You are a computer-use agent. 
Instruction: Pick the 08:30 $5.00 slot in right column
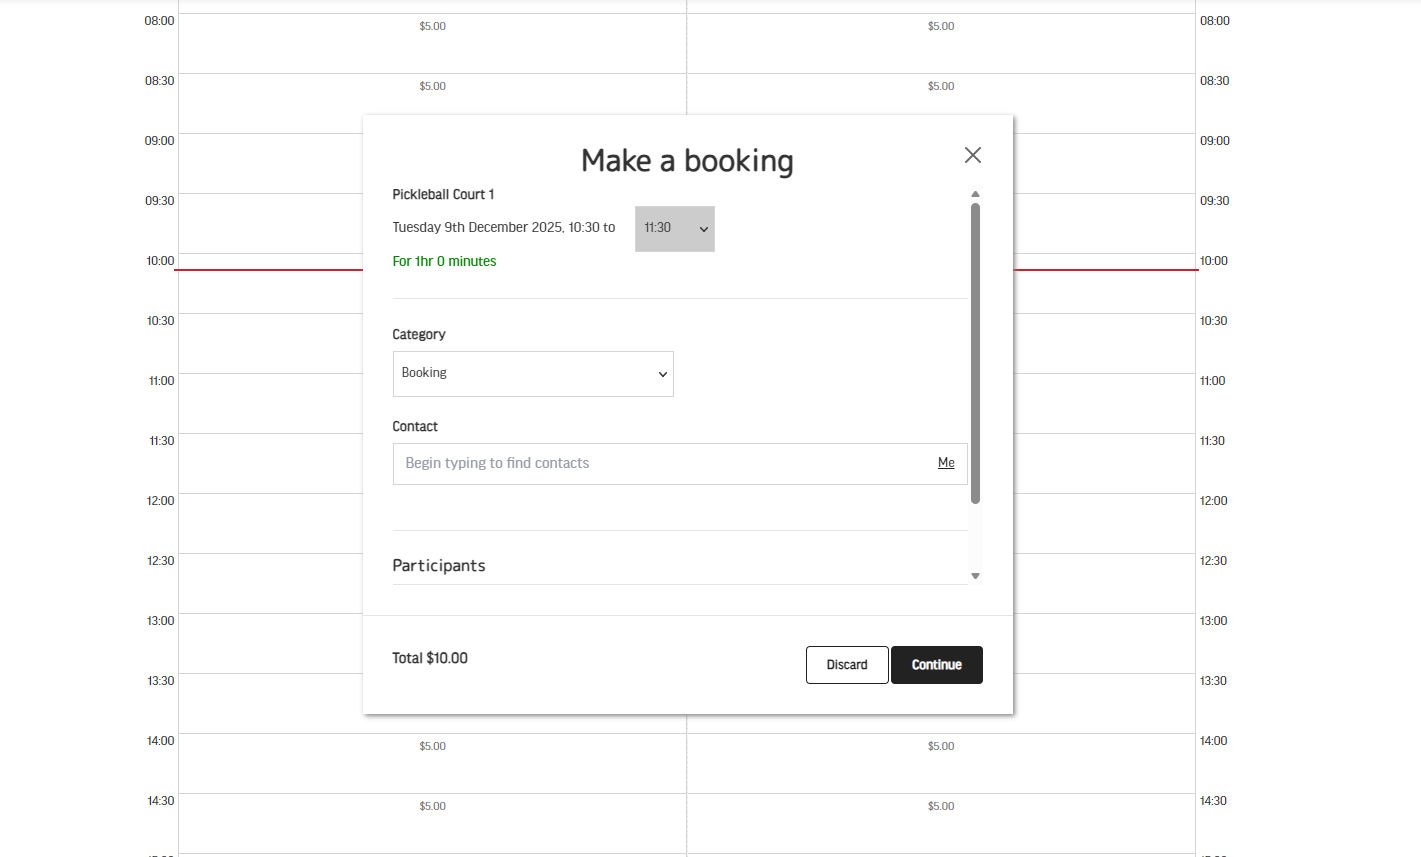pos(940,87)
